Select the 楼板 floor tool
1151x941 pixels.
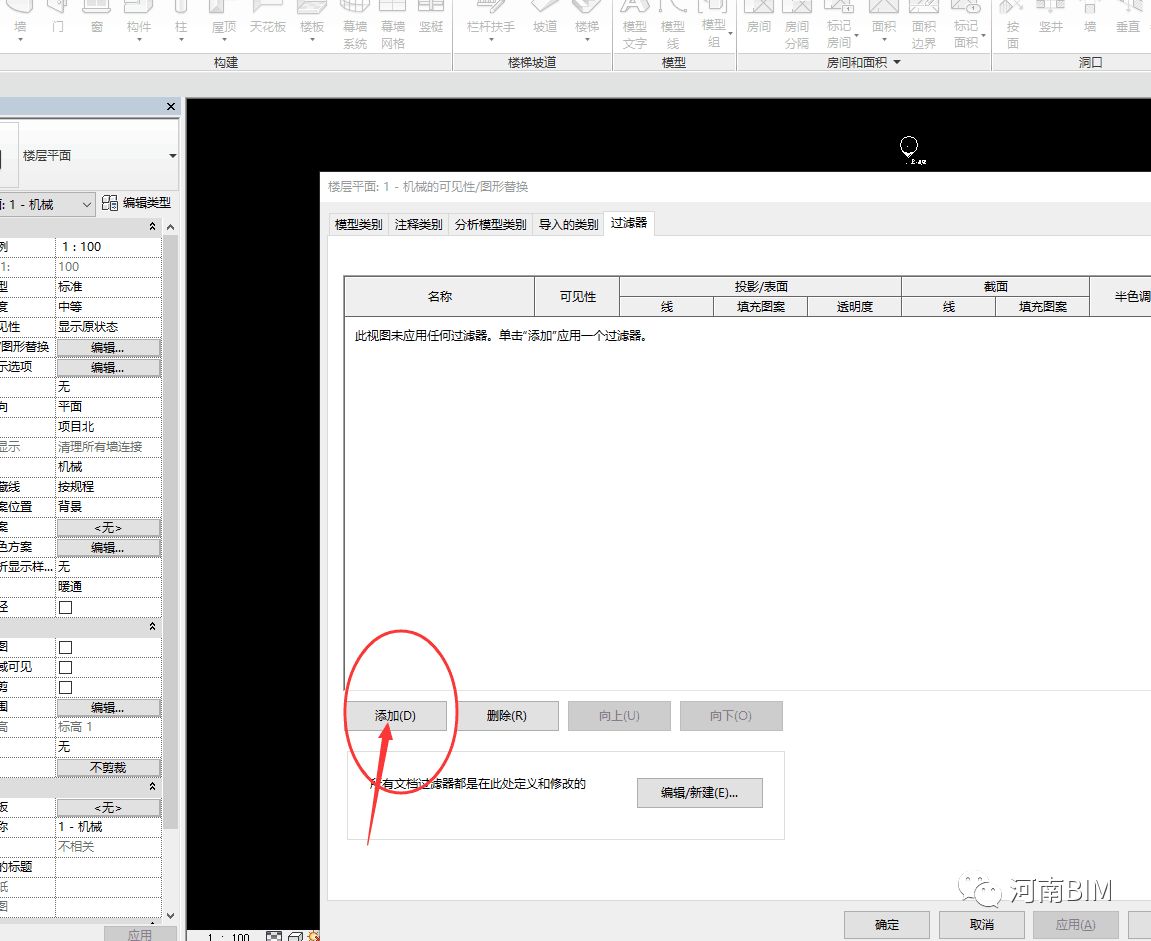tap(312, 22)
